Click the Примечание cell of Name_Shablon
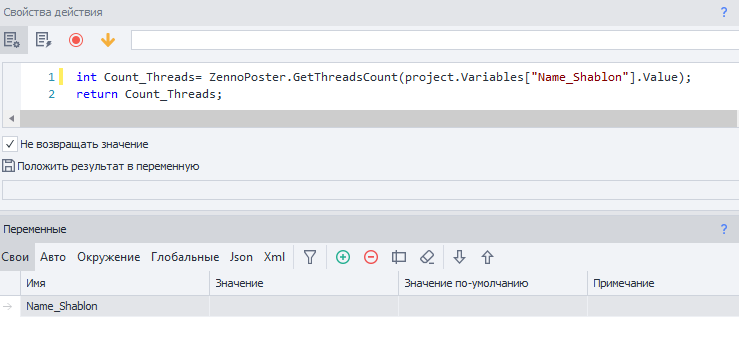 coord(663,306)
